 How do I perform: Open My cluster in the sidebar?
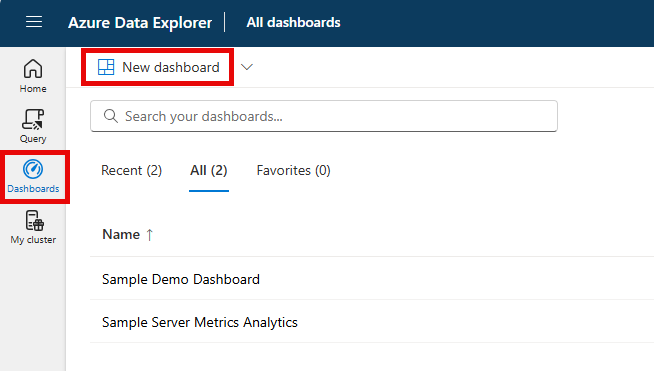pyautogui.click(x=33, y=227)
